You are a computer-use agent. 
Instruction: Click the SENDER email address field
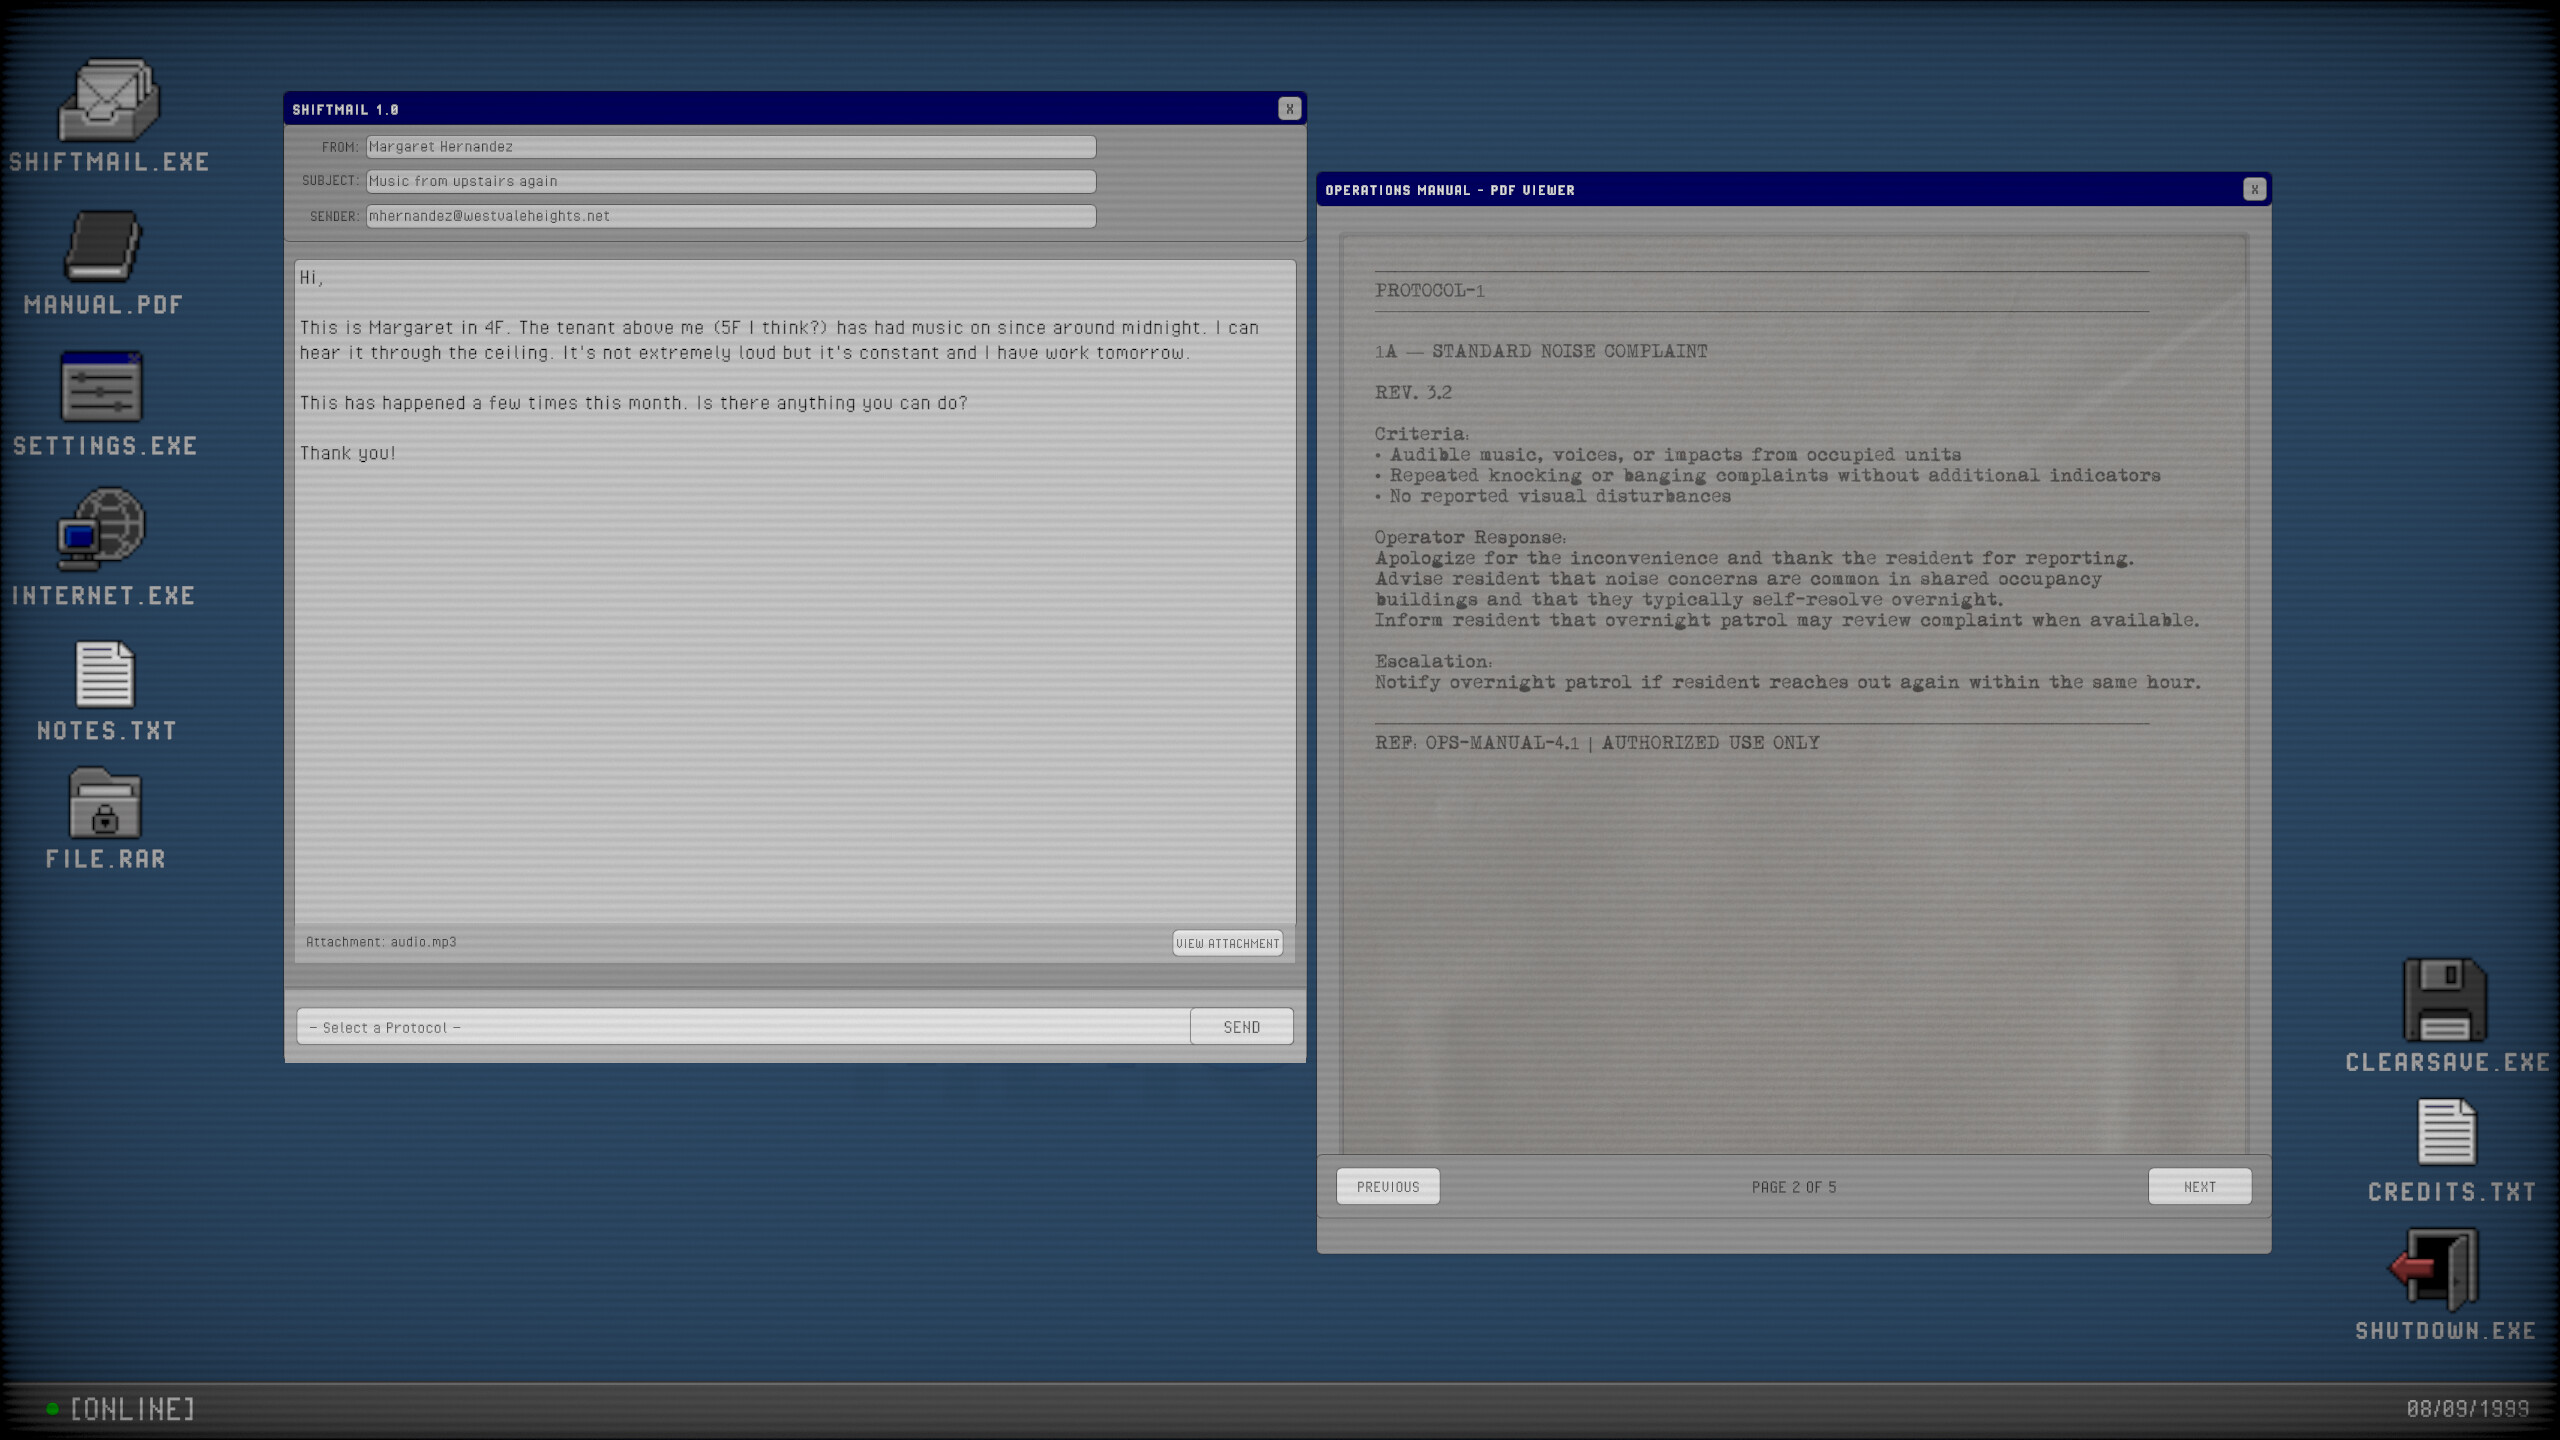(x=731, y=216)
